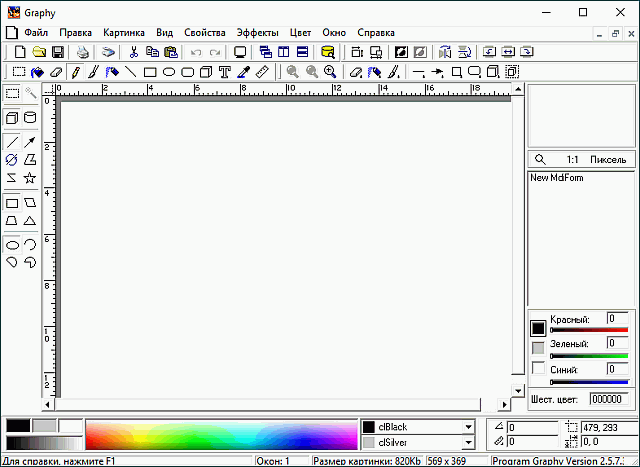Select the Cut scissors icon

coord(133,52)
